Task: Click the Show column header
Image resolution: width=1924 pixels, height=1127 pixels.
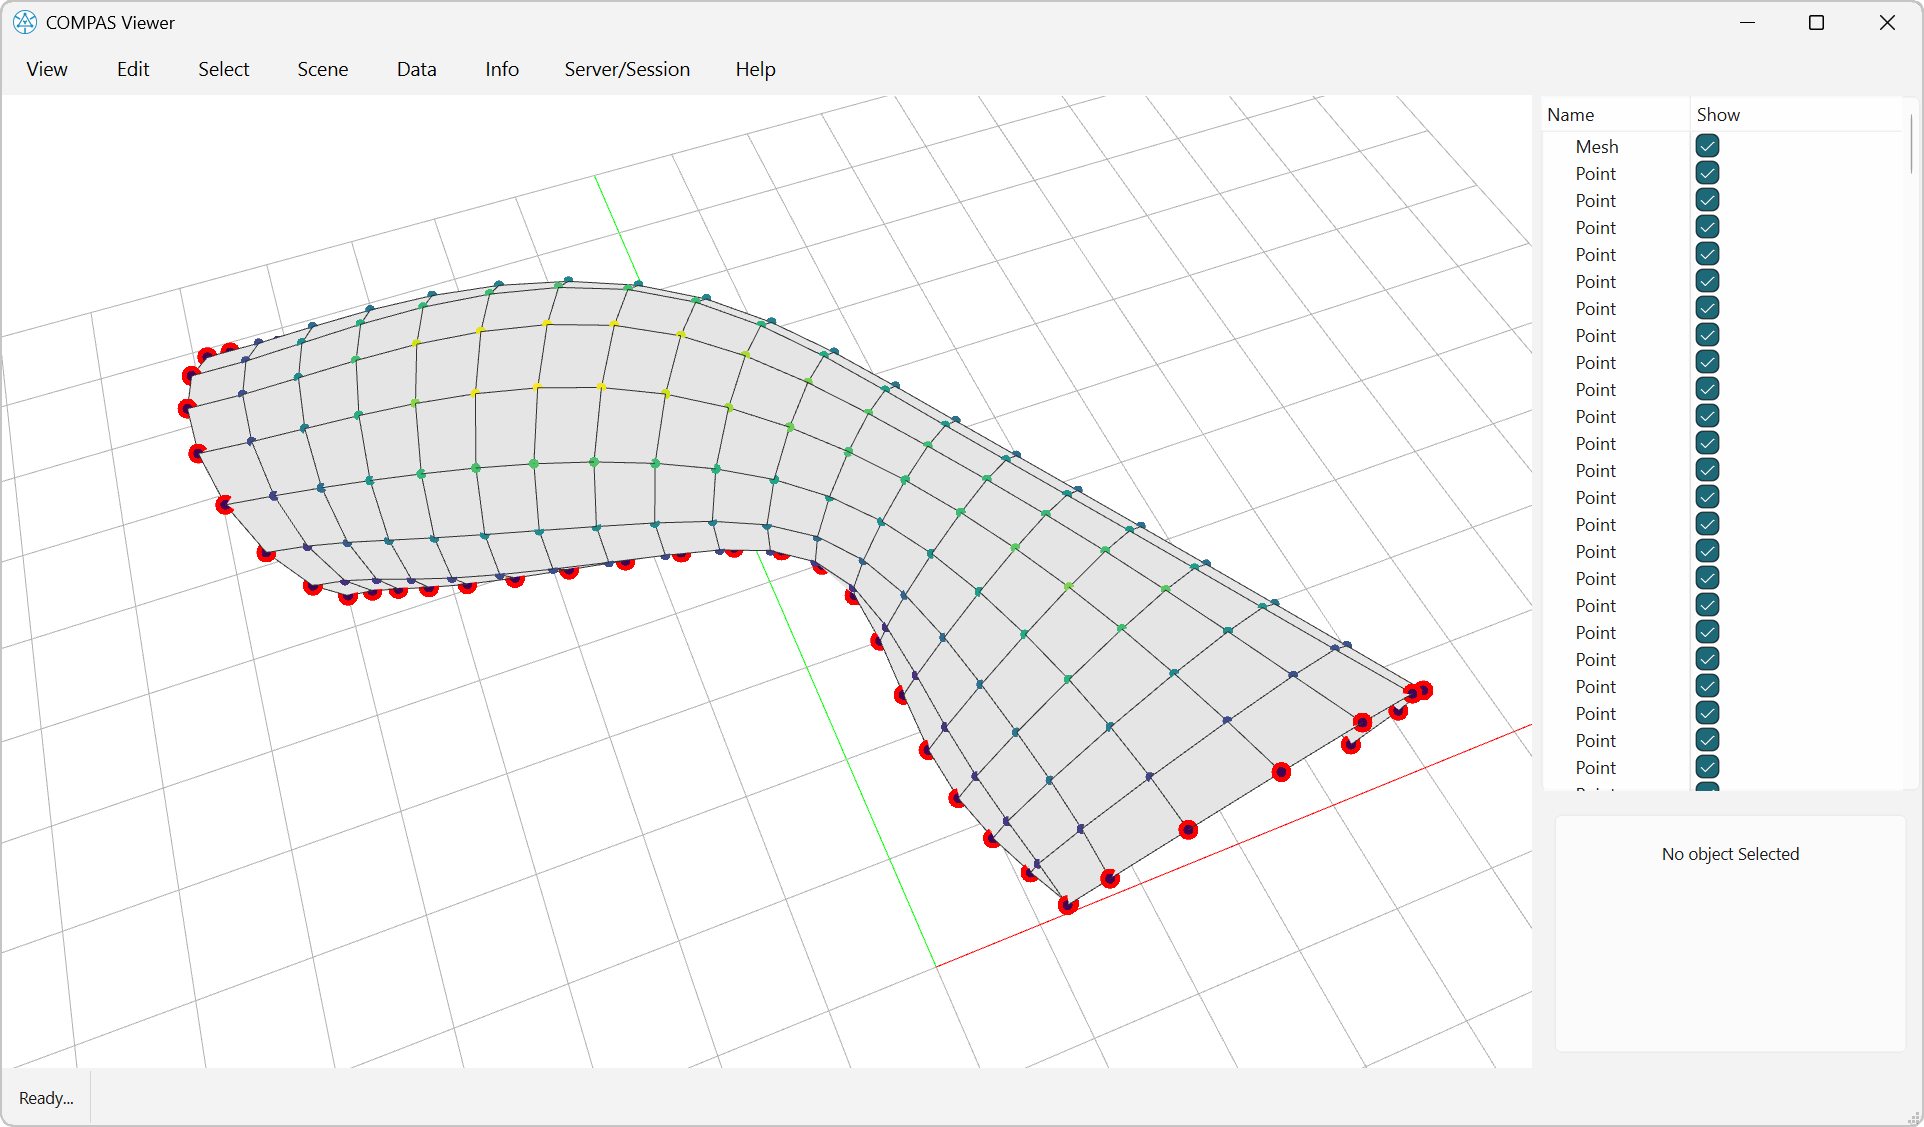Action: click(x=1717, y=114)
